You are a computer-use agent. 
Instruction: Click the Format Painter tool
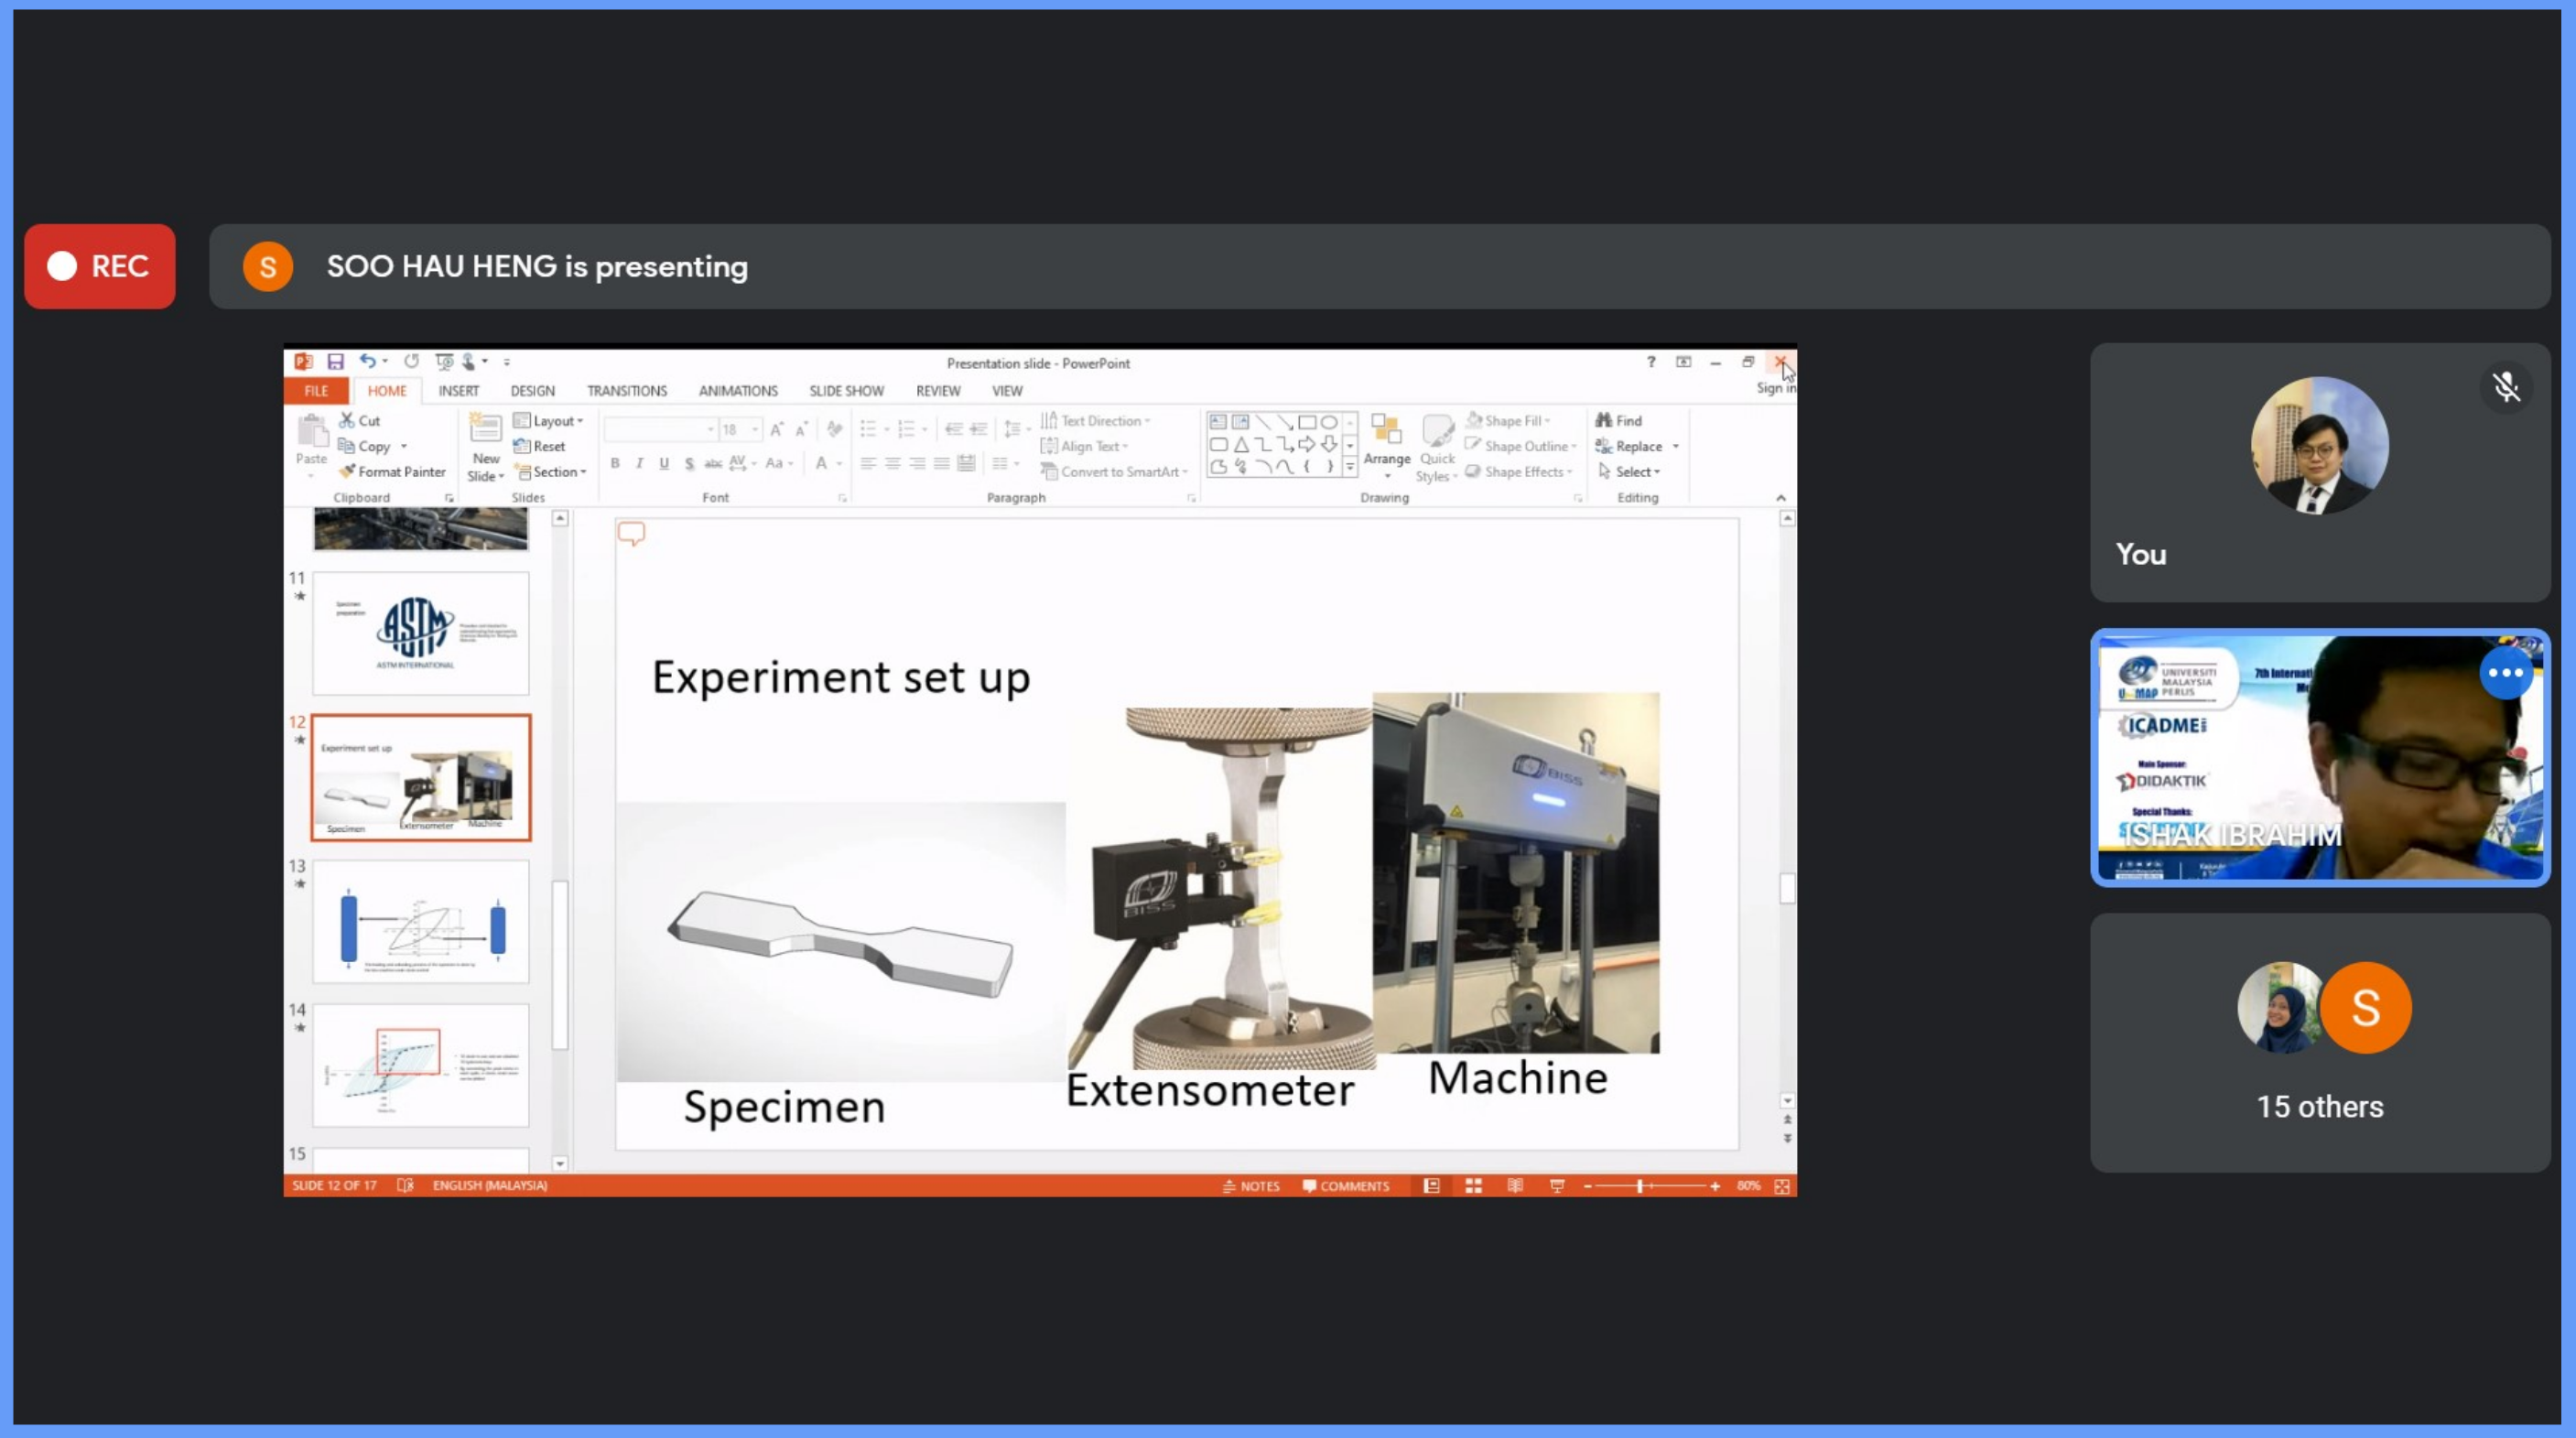pos(392,472)
